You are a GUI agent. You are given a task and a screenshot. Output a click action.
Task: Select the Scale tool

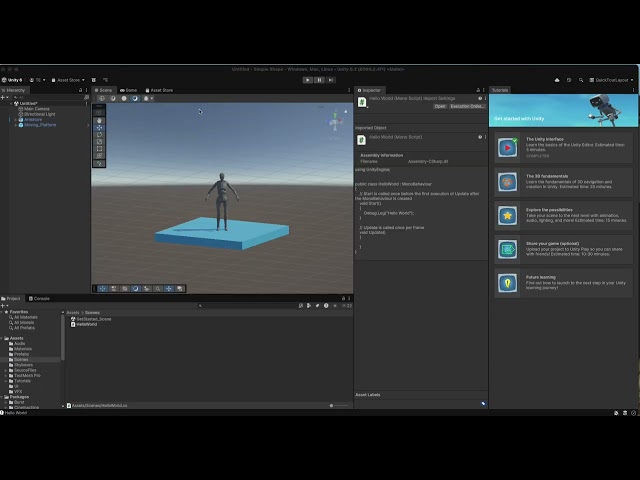pos(99,142)
